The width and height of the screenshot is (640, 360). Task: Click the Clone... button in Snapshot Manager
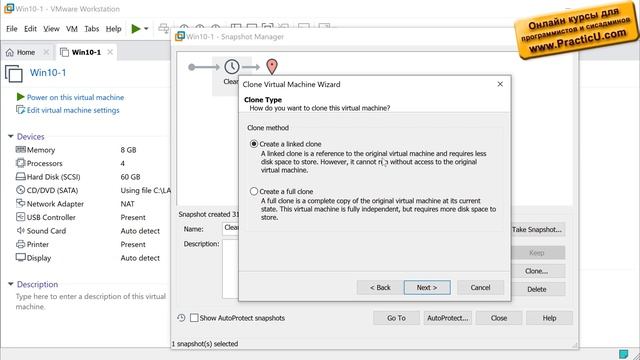(x=537, y=271)
